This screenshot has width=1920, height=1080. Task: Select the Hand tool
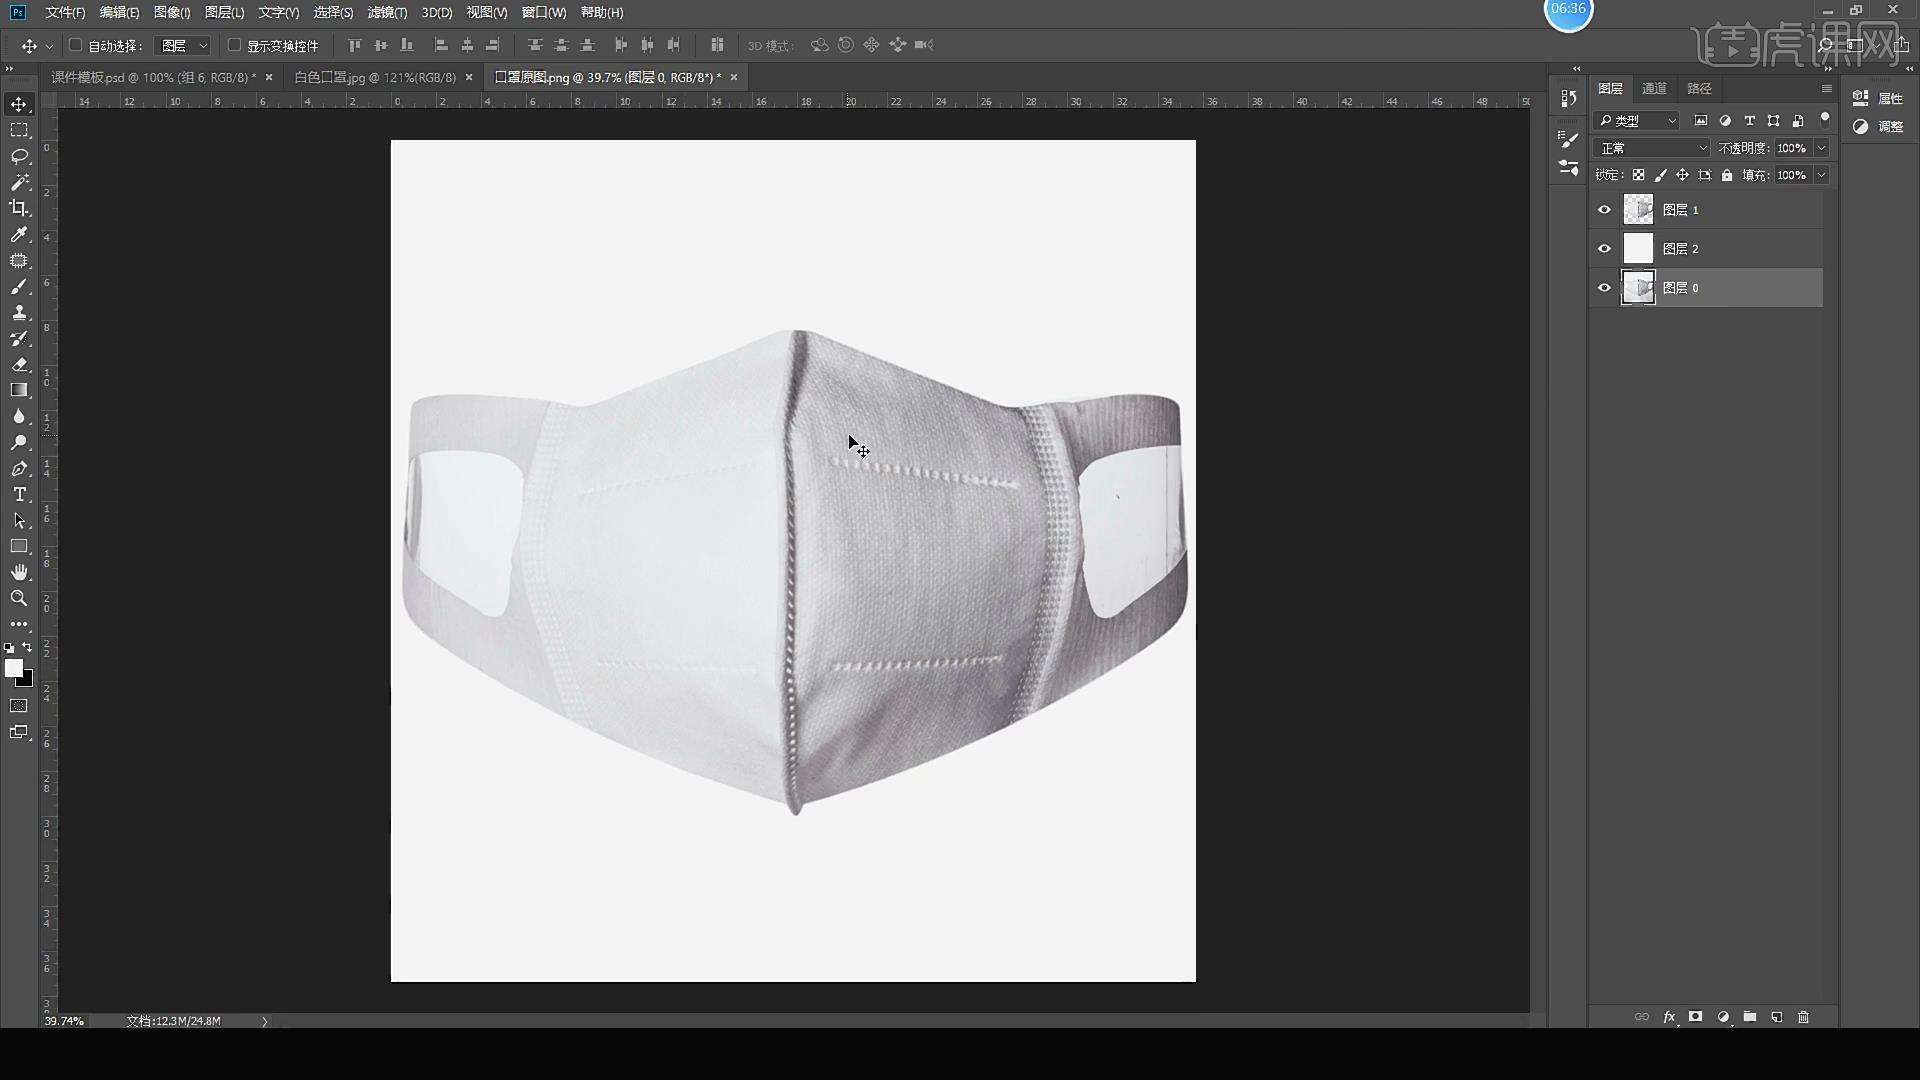(x=19, y=572)
